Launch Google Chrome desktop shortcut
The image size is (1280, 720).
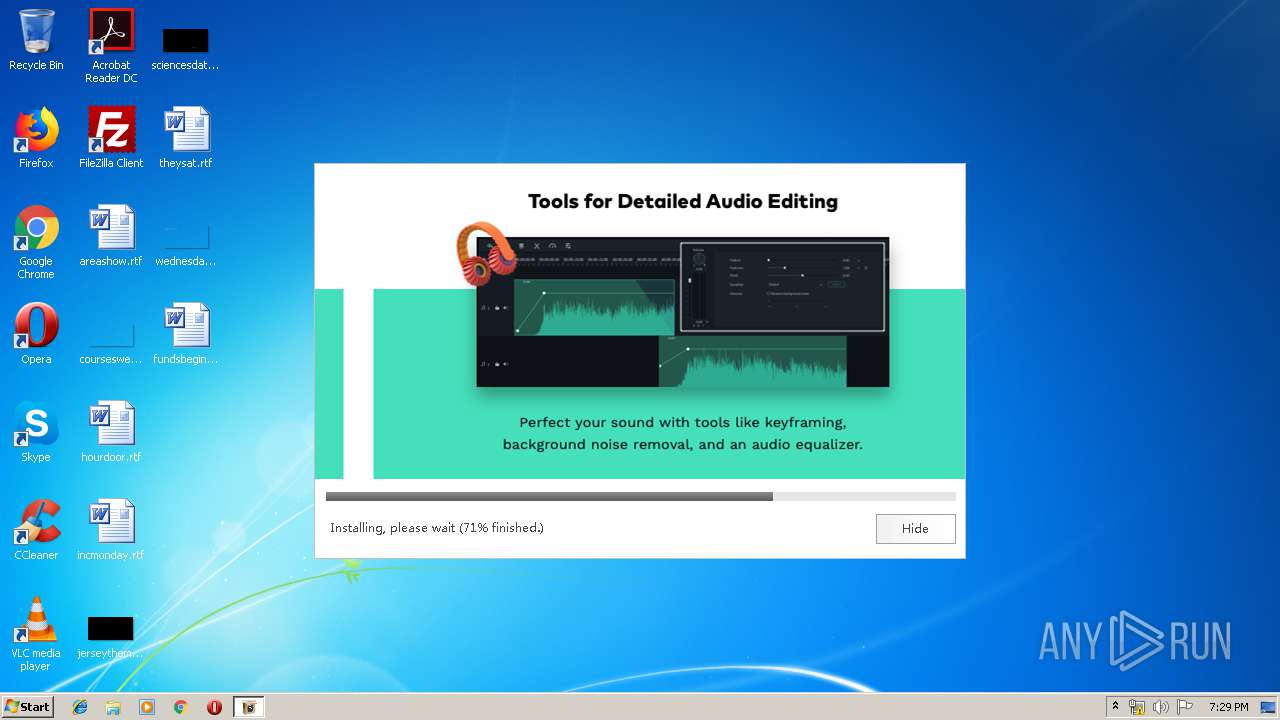pyautogui.click(x=36, y=242)
